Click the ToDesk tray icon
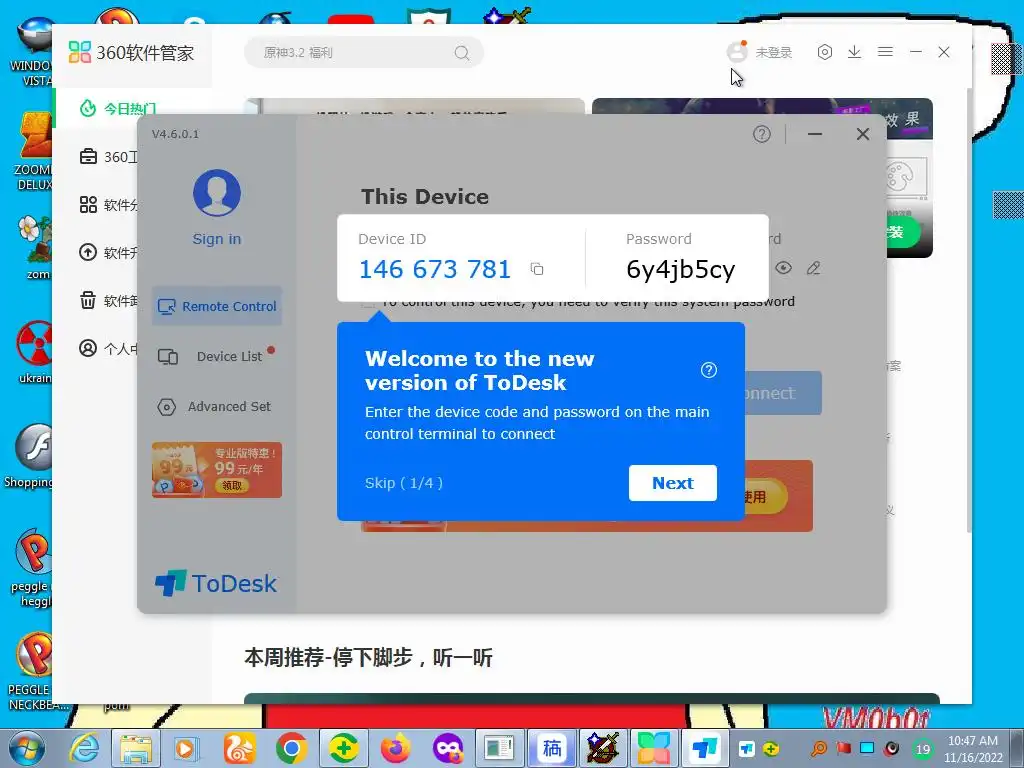The width and height of the screenshot is (1024, 768). [746, 748]
